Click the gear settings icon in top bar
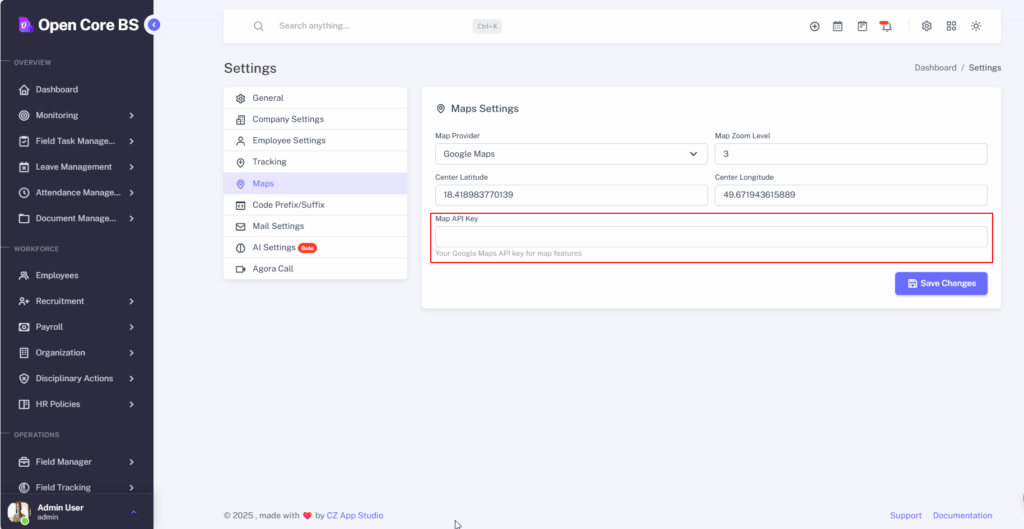This screenshot has height=529, width=1024. click(x=927, y=26)
